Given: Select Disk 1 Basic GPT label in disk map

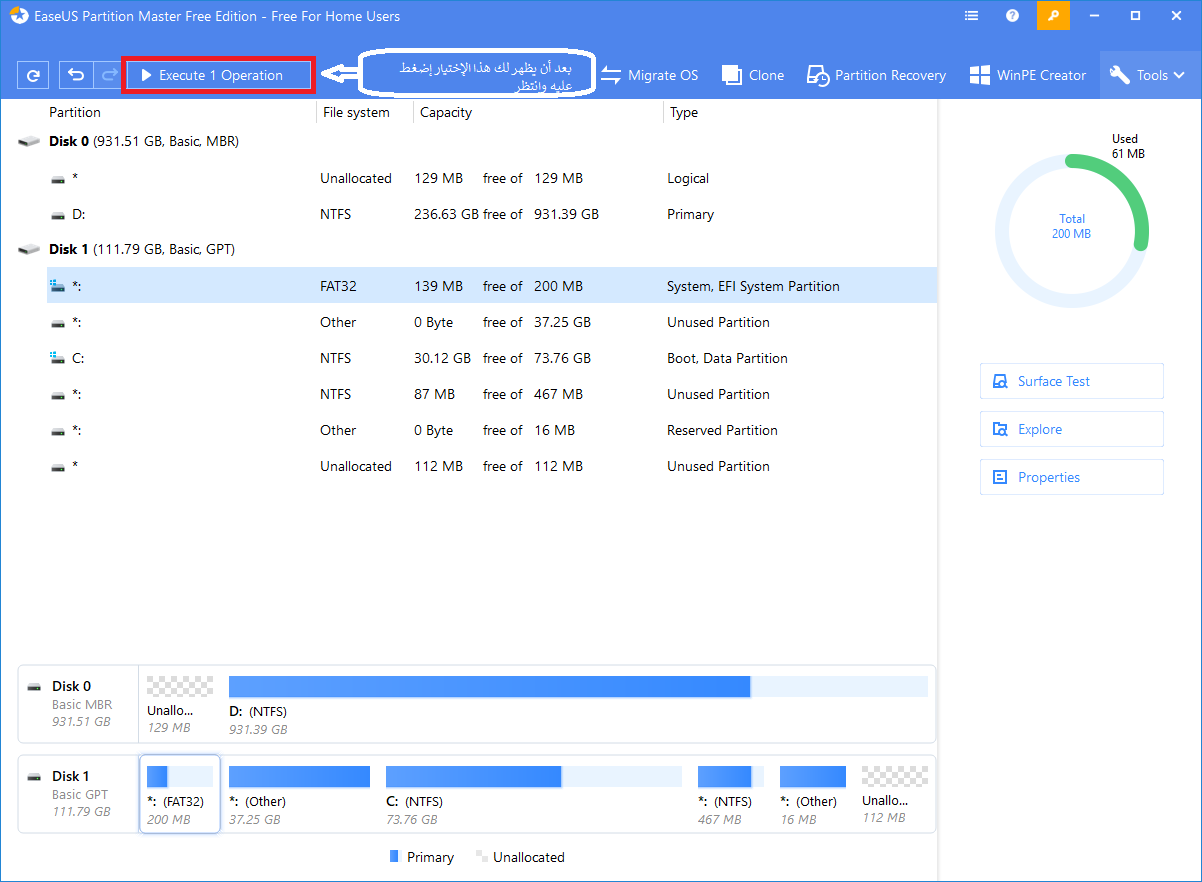Looking at the screenshot, I should point(79,793).
